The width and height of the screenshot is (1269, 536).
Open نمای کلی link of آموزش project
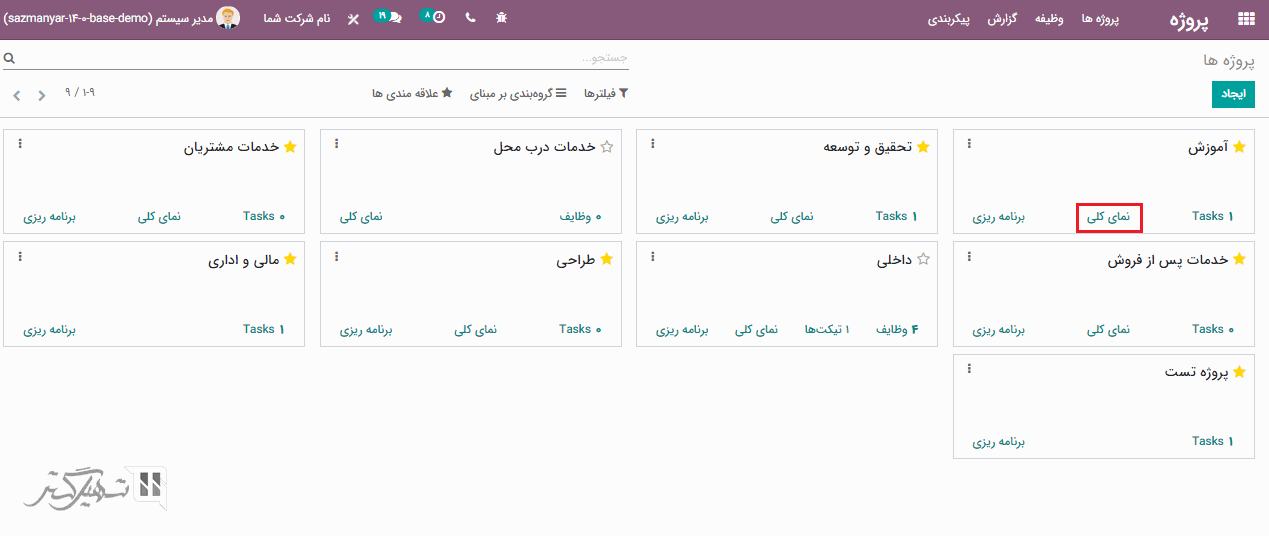click(1108, 217)
